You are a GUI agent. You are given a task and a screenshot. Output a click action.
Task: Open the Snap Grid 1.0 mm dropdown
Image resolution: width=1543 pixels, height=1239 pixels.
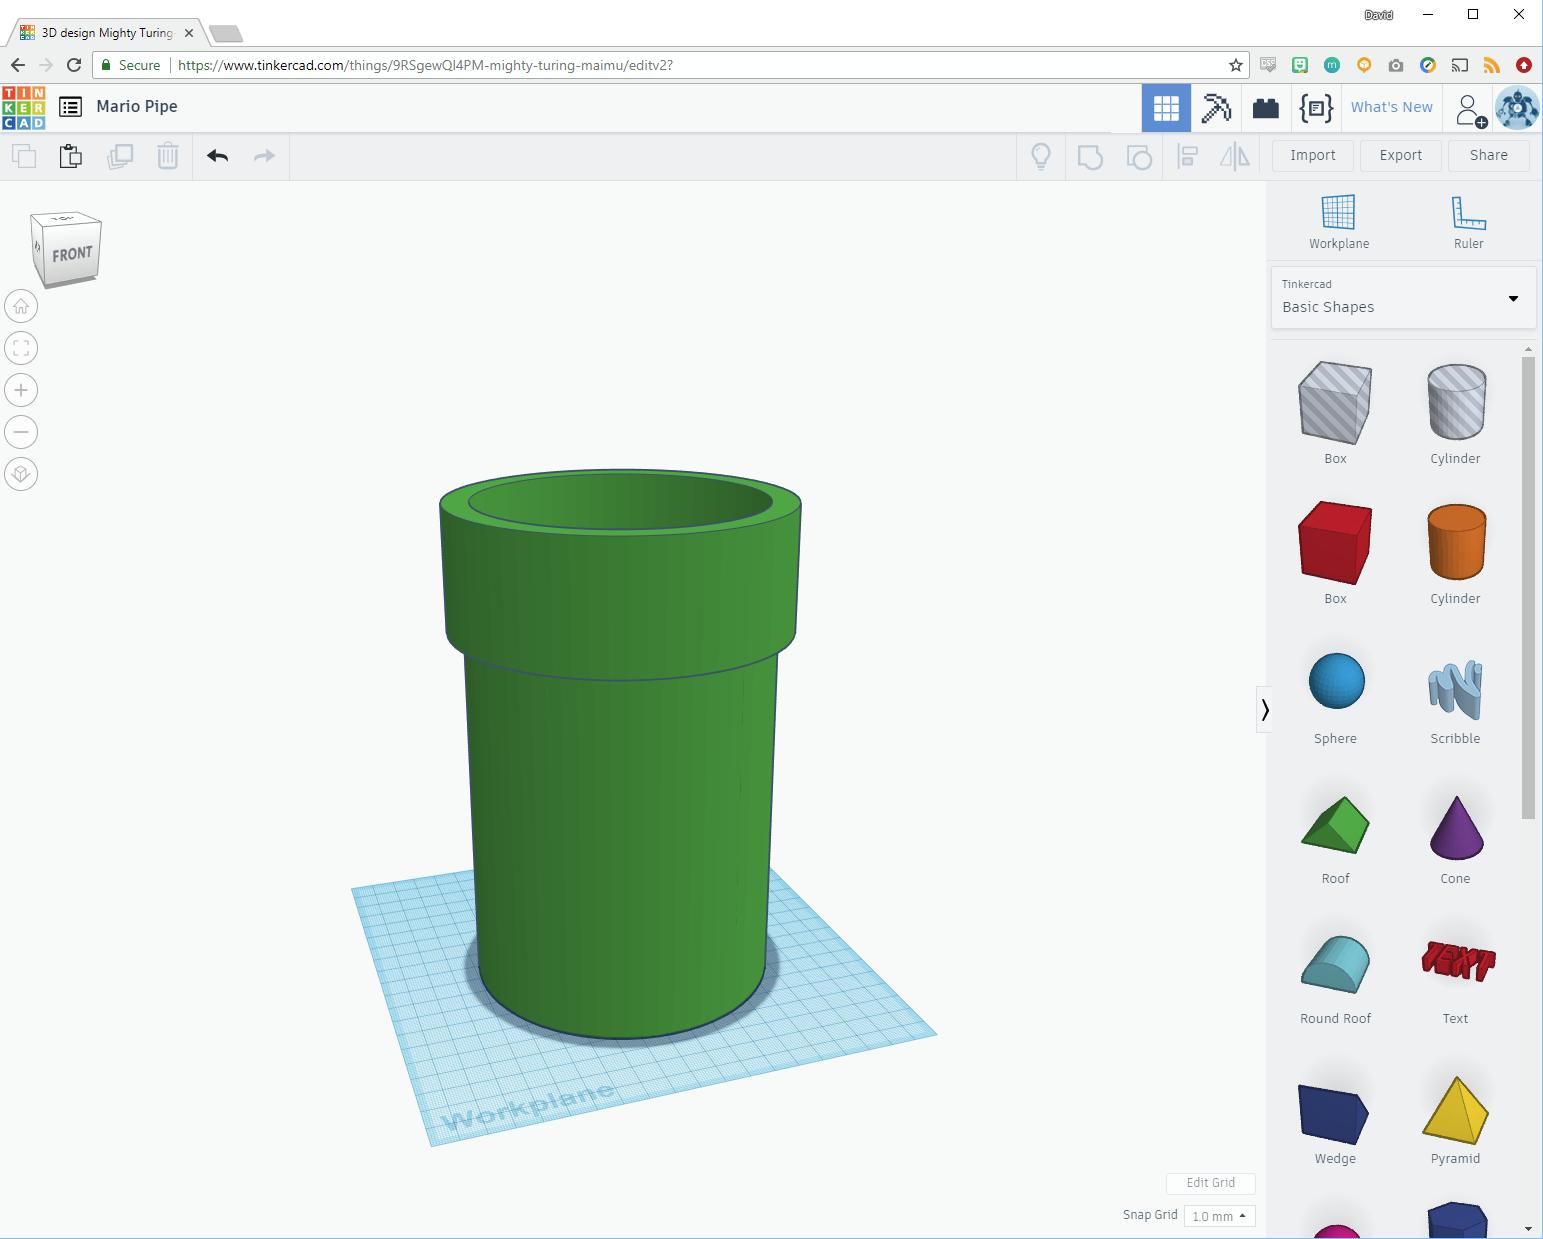coord(1219,1216)
